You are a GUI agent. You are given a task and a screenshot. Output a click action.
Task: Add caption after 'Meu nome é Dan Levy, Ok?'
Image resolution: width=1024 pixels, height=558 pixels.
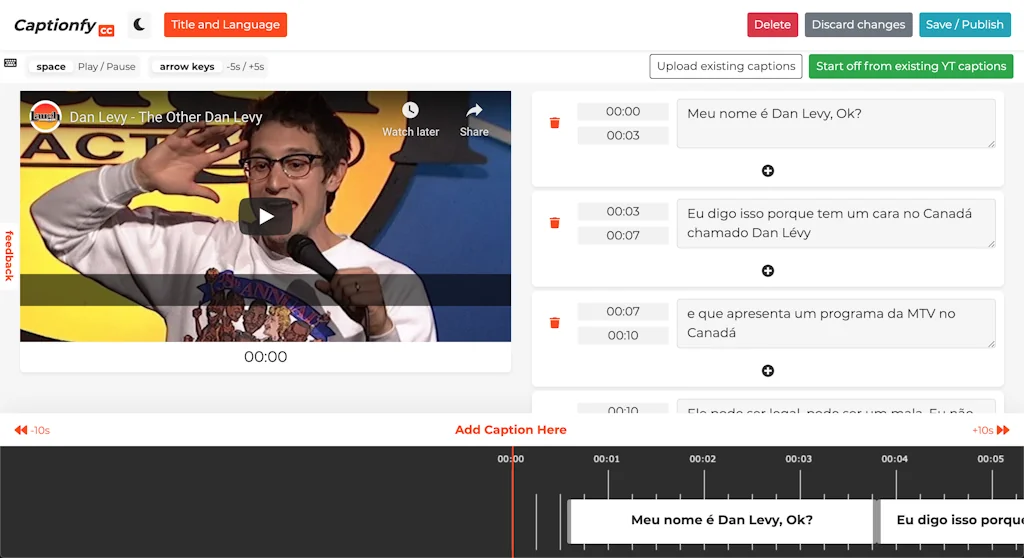(x=768, y=171)
